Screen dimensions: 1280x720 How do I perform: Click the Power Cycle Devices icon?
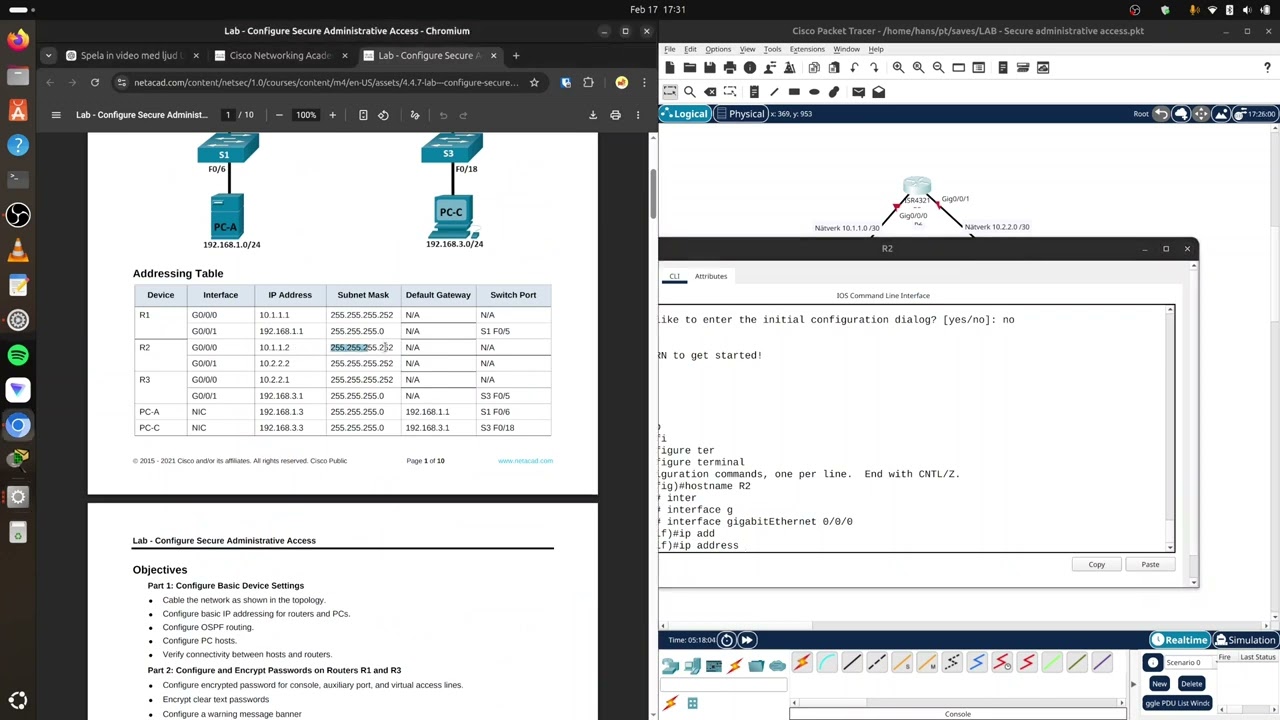click(727, 640)
